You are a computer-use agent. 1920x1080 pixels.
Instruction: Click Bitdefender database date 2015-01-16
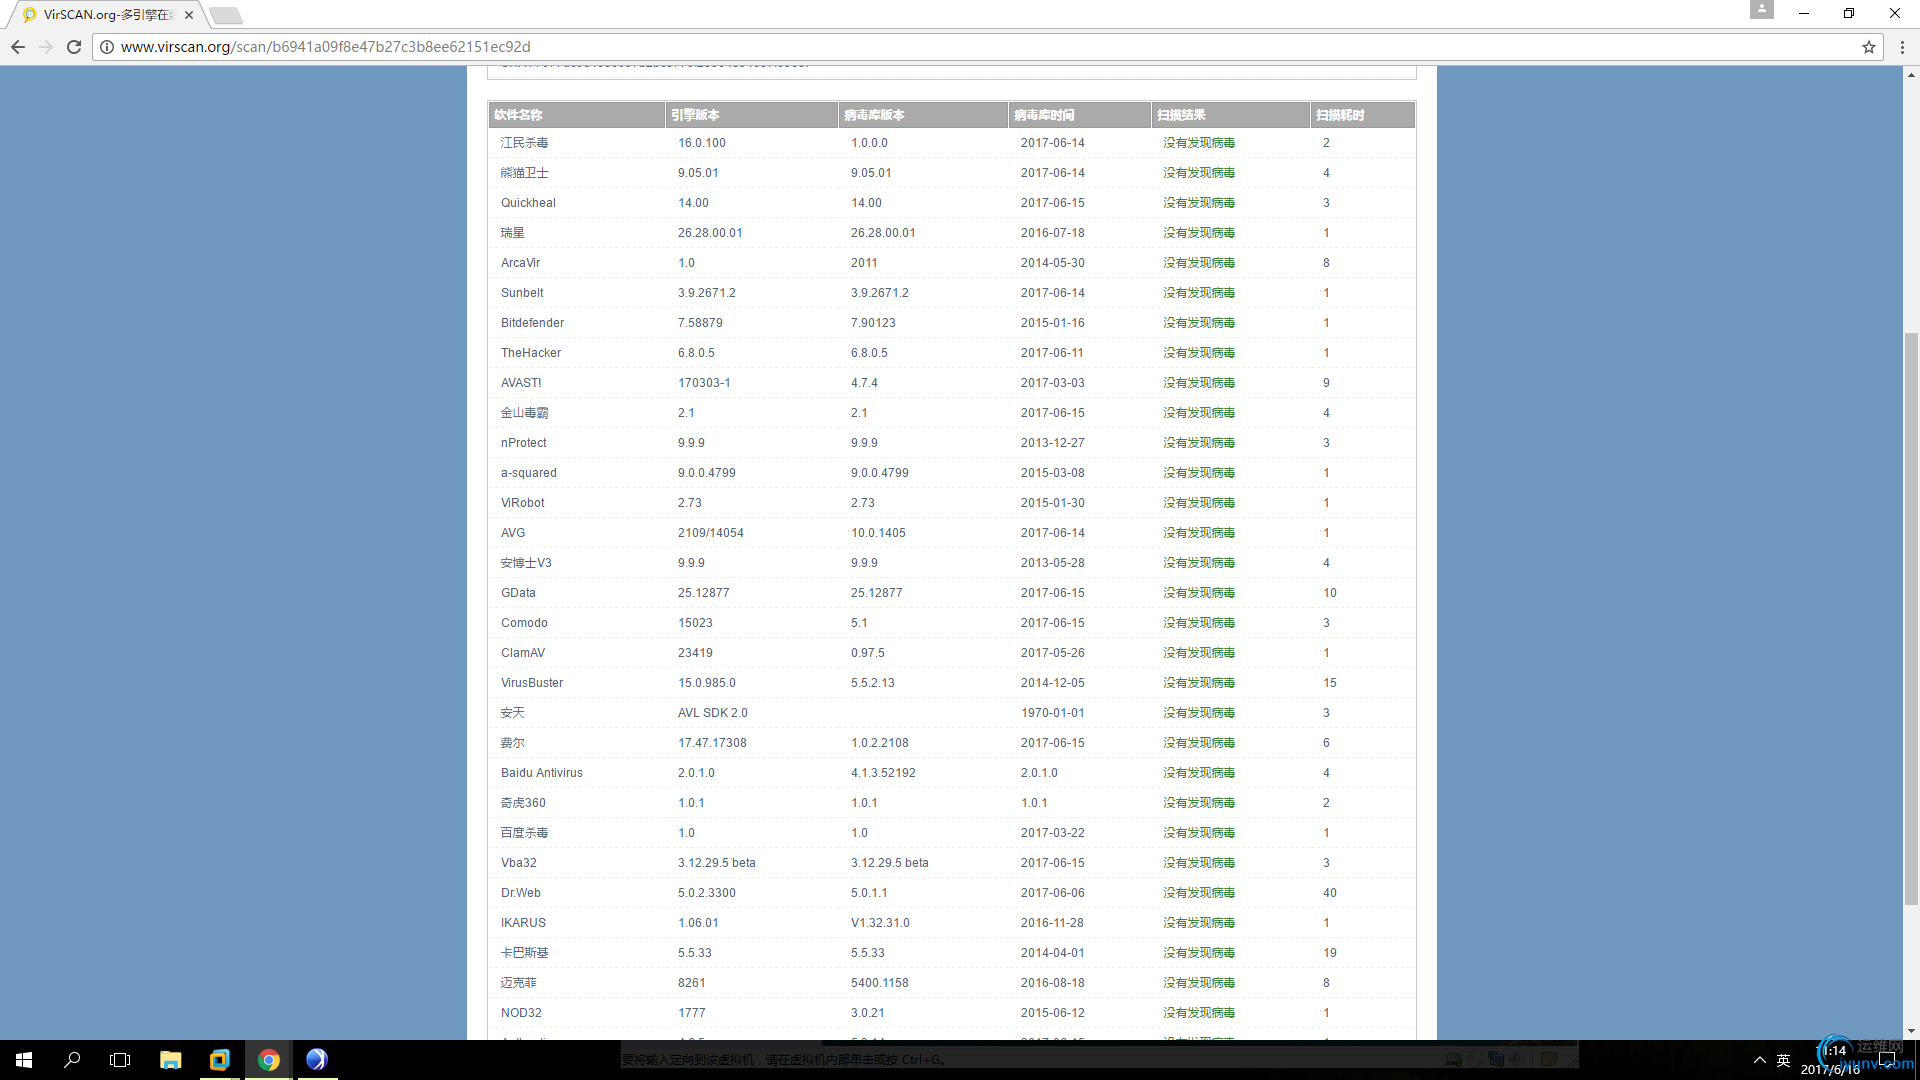coord(1052,323)
